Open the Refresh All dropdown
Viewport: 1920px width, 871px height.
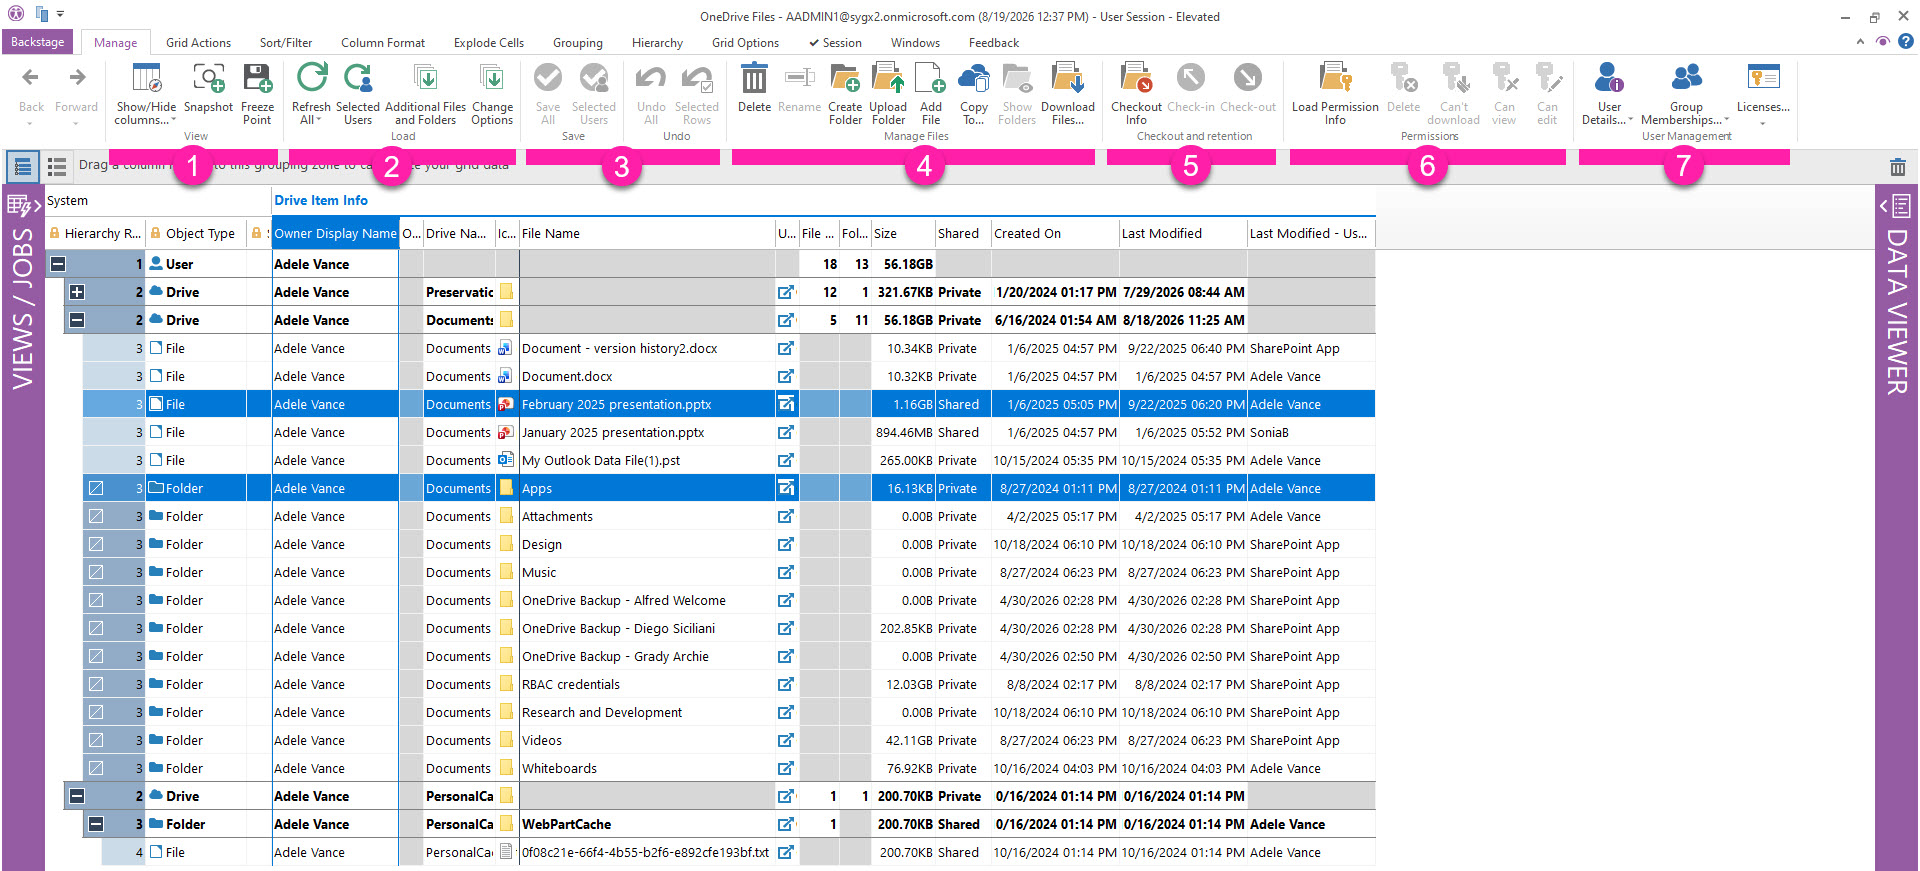pyautogui.click(x=311, y=114)
